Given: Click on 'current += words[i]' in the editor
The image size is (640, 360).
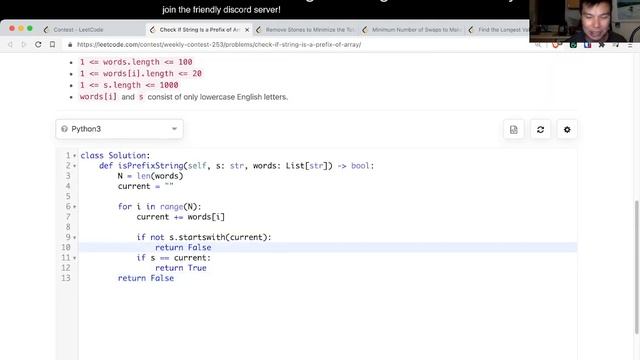Looking at the screenshot, I should (x=180, y=217).
